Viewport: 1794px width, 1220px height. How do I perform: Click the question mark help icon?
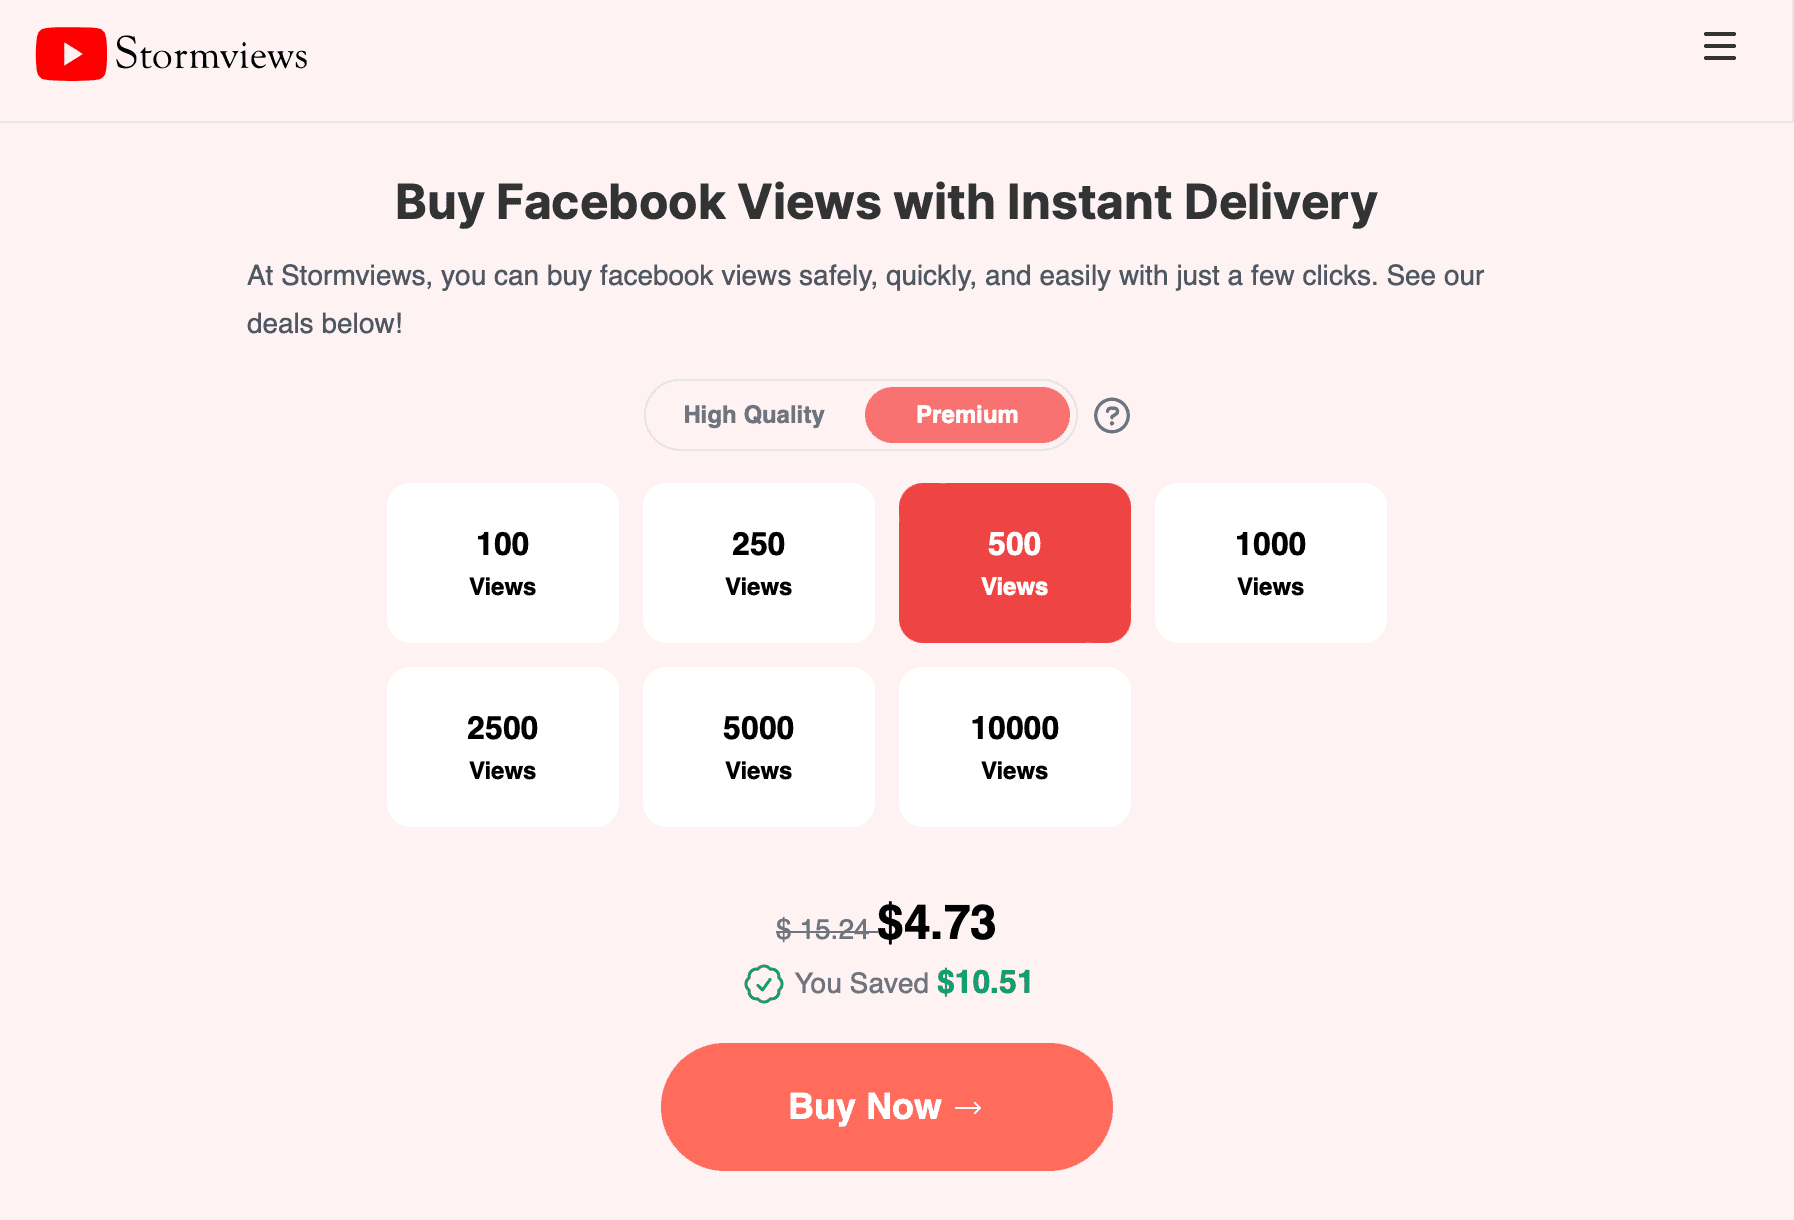[1111, 415]
